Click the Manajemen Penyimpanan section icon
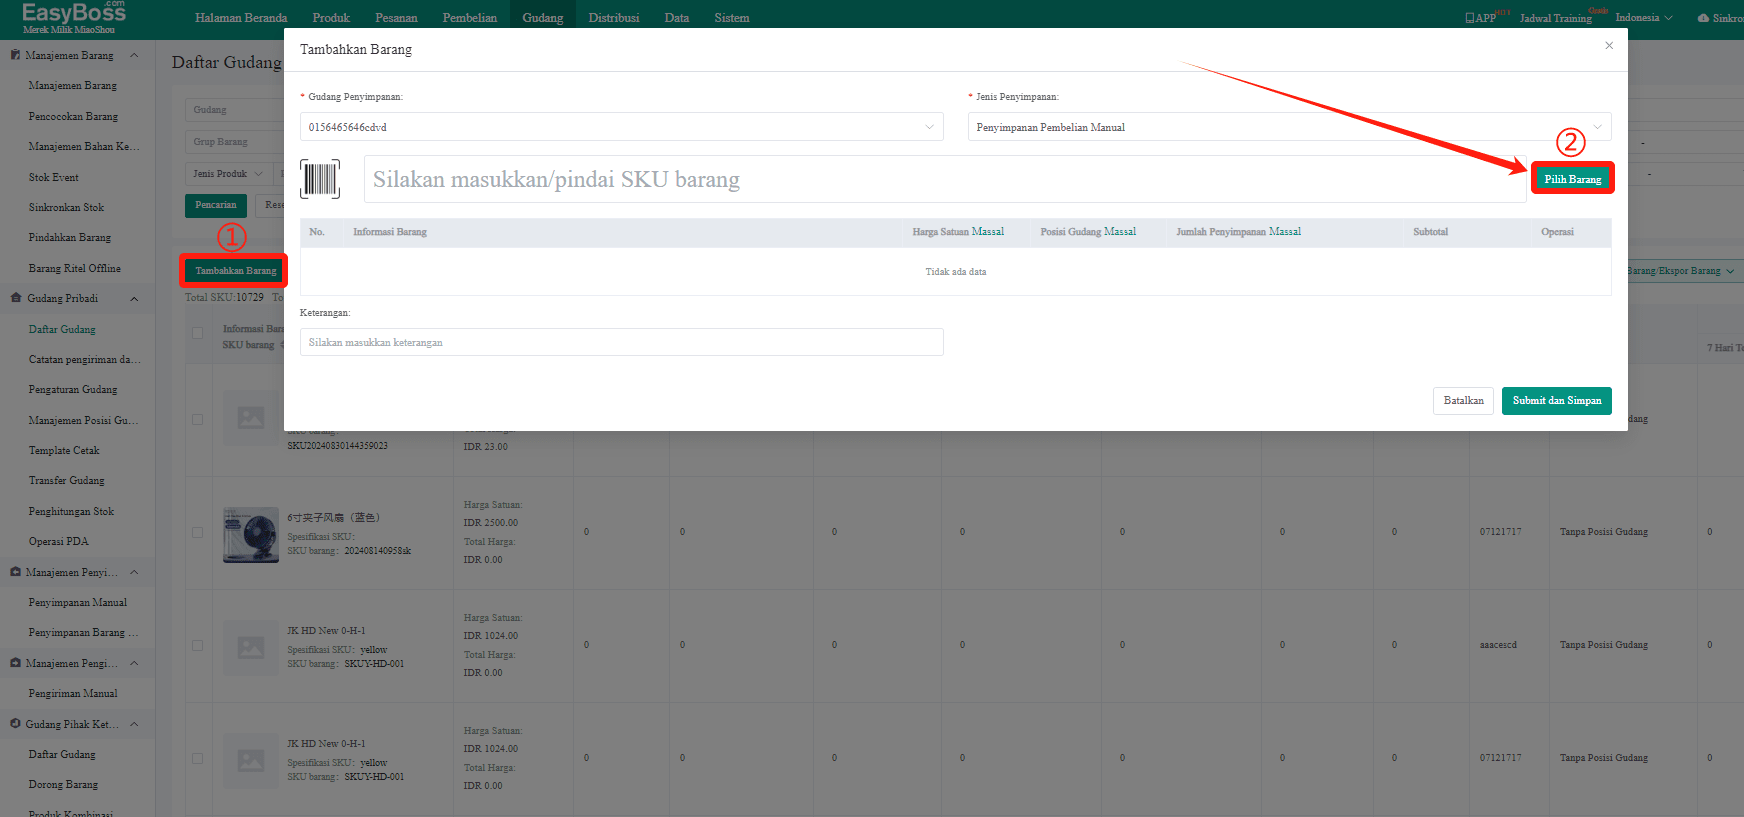This screenshot has height=817, width=1744. pyautogui.click(x=15, y=572)
